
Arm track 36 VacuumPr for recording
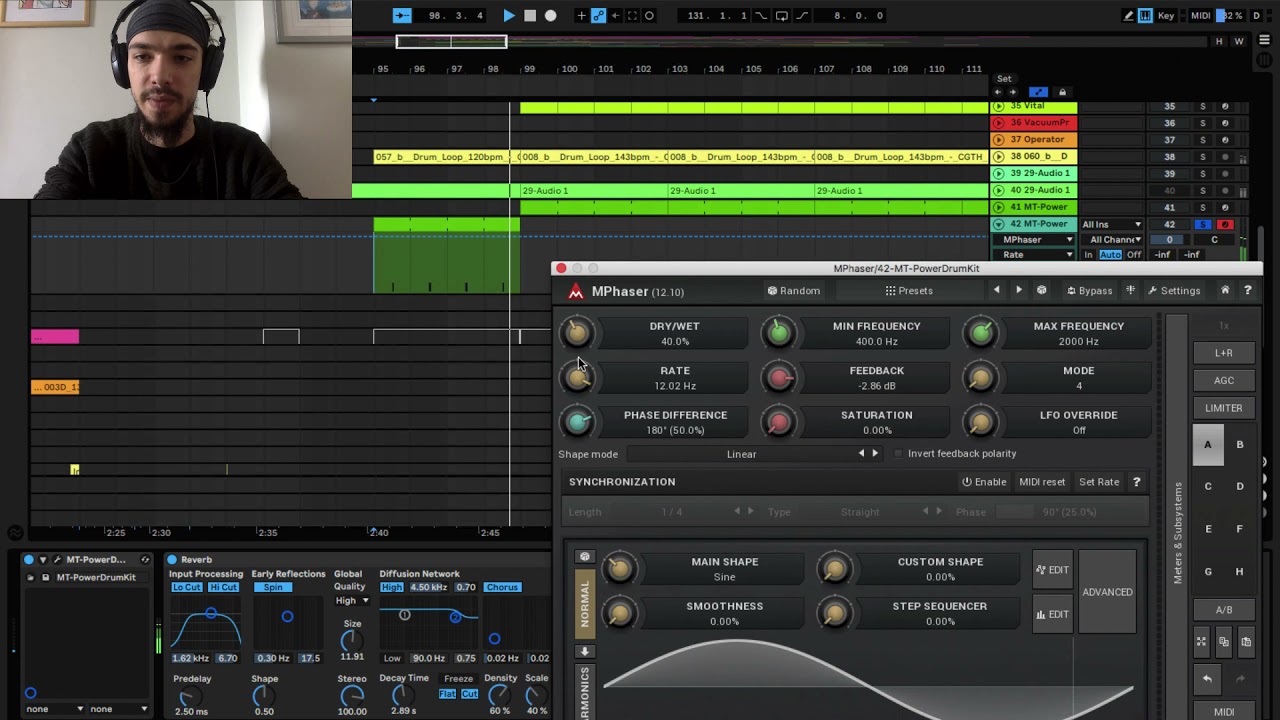1225,123
